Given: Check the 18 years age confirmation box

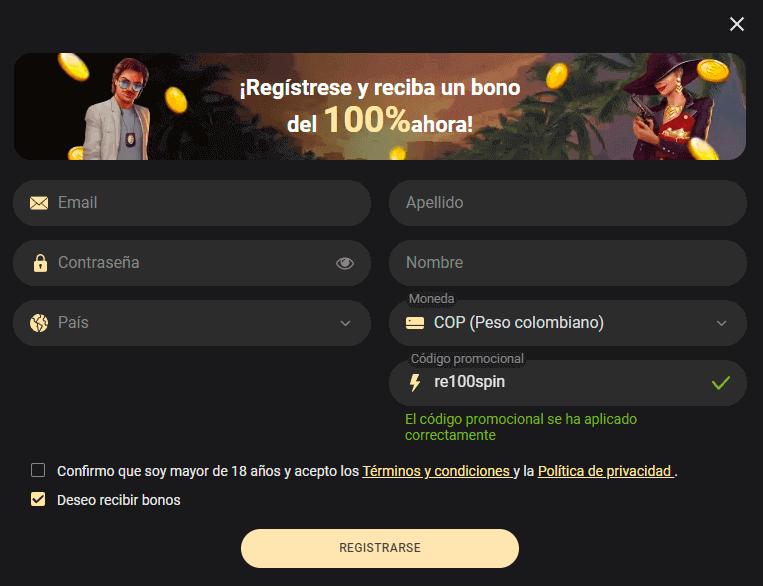Looking at the screenshot, I should coord(38,470).
